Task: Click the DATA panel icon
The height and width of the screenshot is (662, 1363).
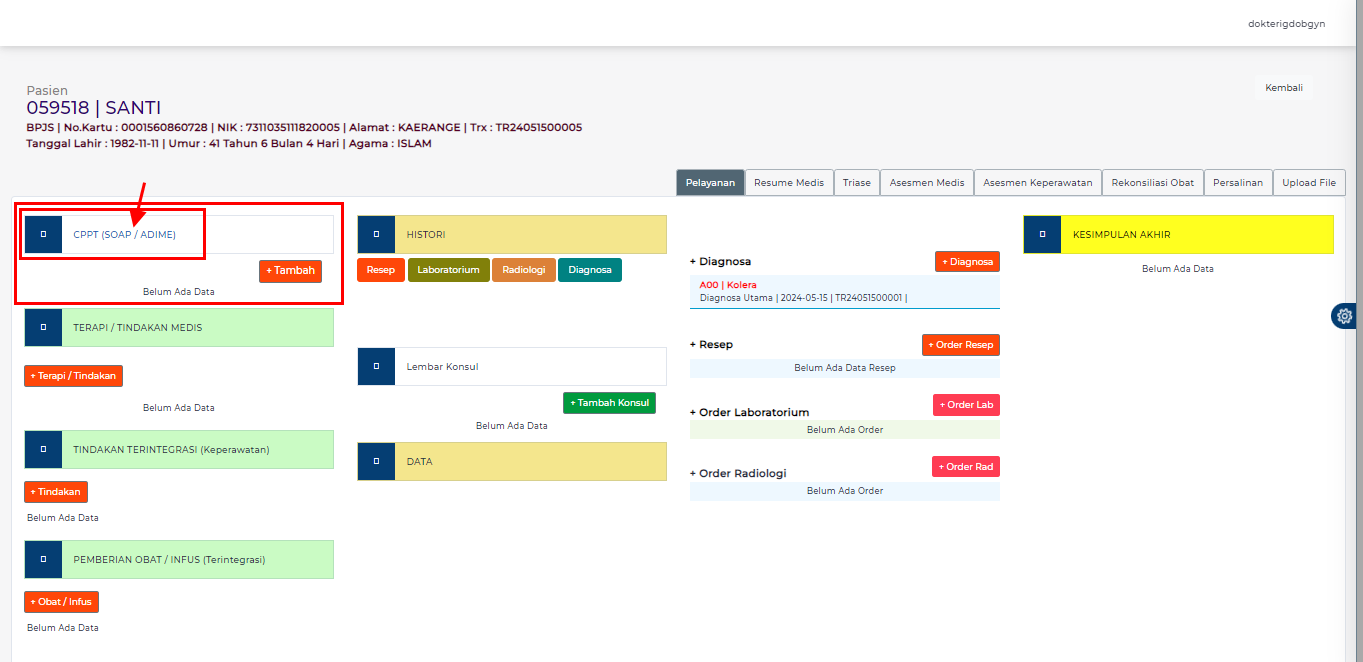Action: (376, 461)
